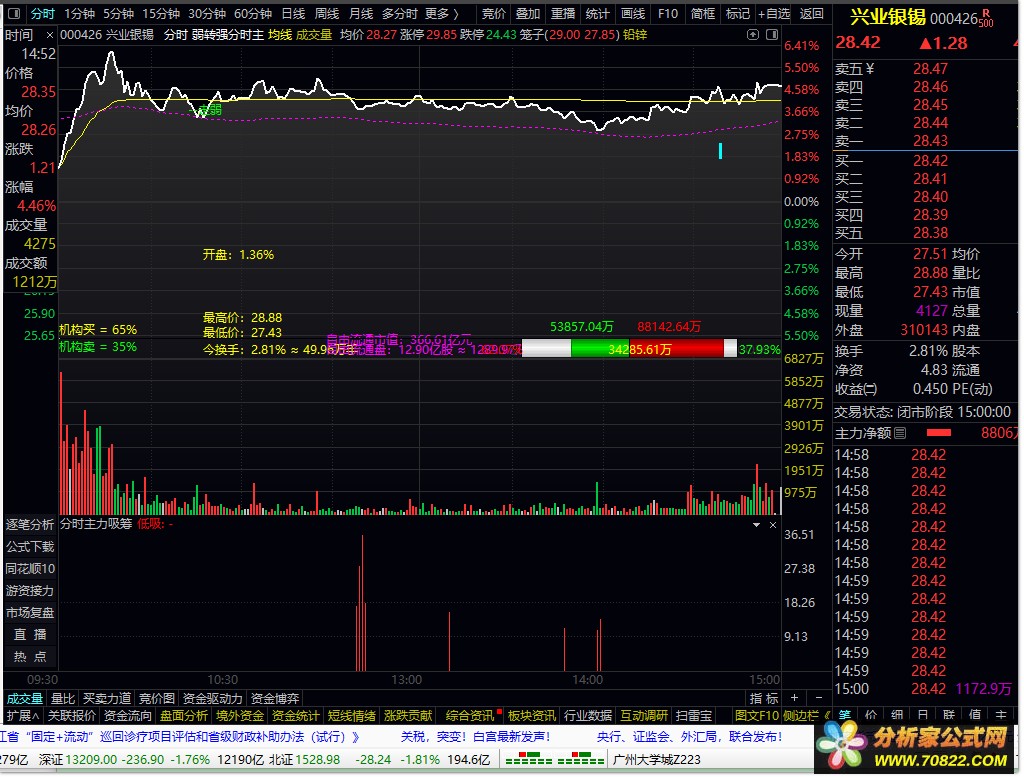Open the 涨跌贡献 tab
Viewport: 1024px width, 777px height.
[408, 716]
